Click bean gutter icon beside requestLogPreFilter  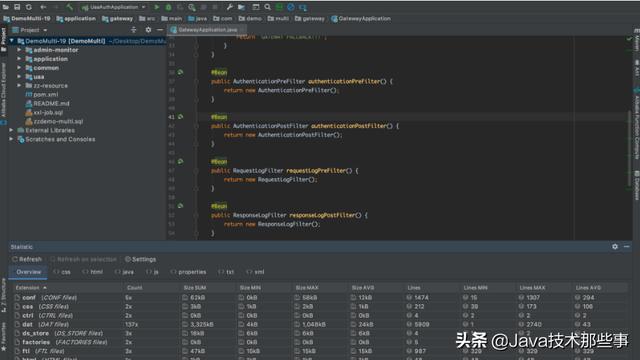pos(180,162)
